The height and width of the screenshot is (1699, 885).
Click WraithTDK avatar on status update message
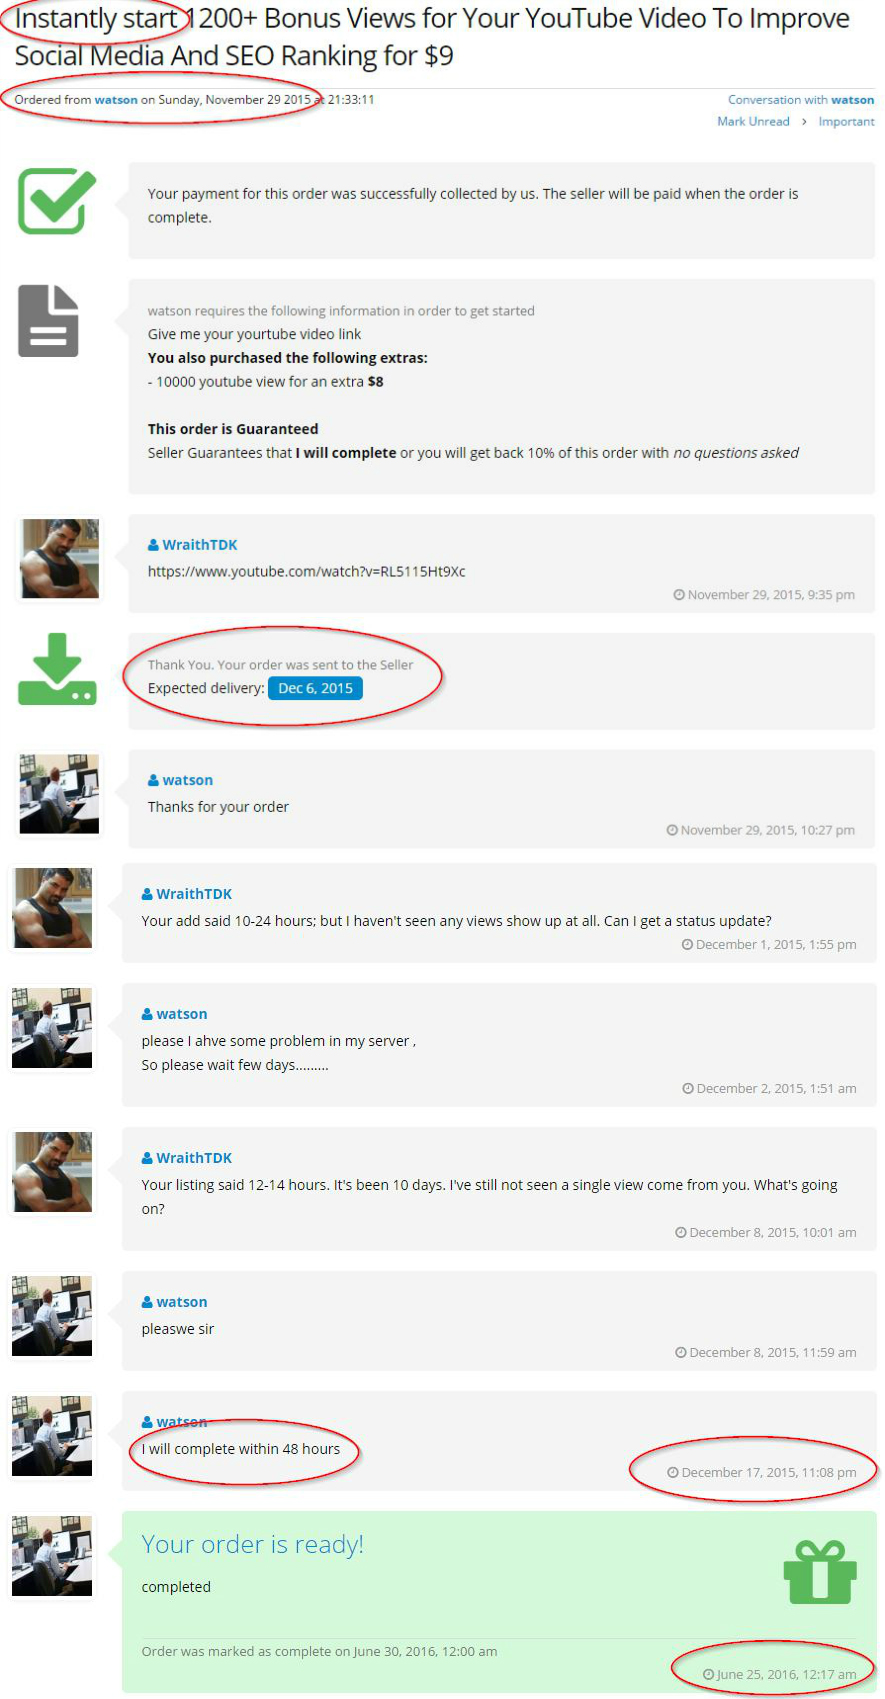point(52,908)
